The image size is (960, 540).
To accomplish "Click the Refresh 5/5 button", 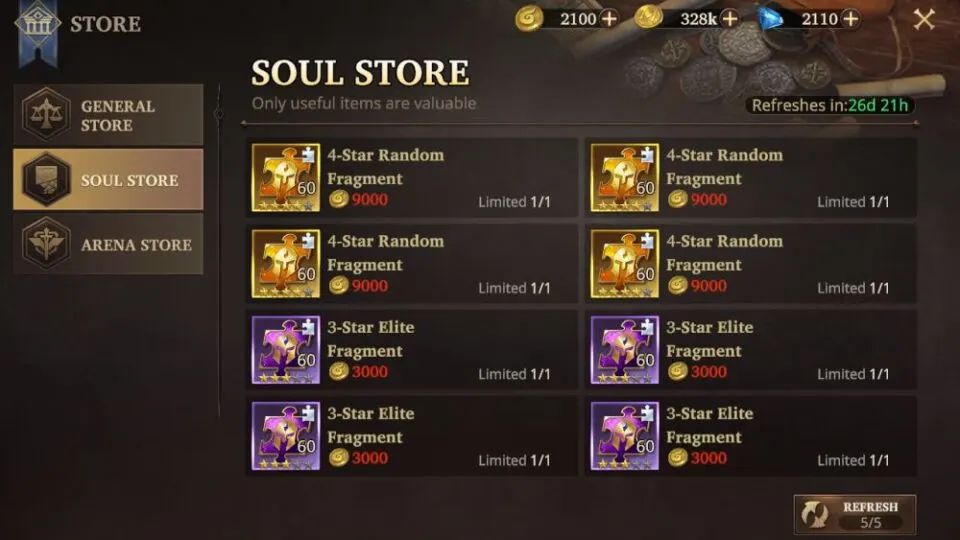I will point(855,514).
